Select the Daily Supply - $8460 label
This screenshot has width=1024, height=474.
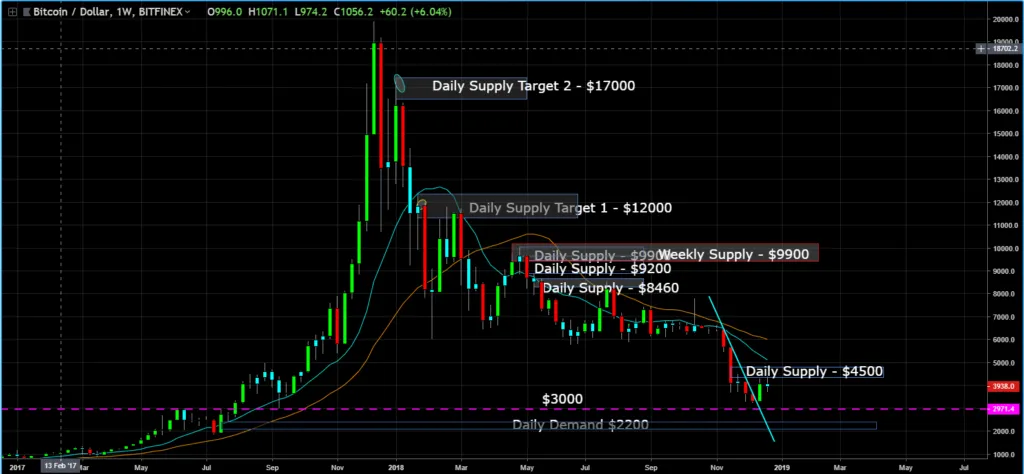tap(611, 288)
